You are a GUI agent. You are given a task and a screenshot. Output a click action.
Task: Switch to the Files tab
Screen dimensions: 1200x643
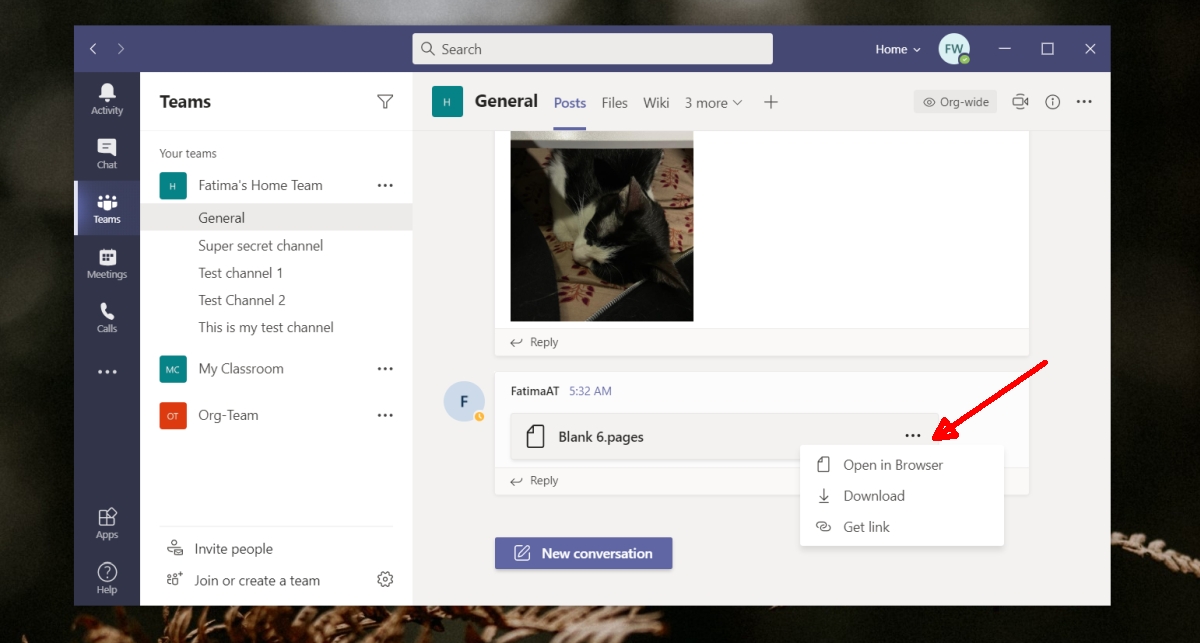[x=615, y=102]
